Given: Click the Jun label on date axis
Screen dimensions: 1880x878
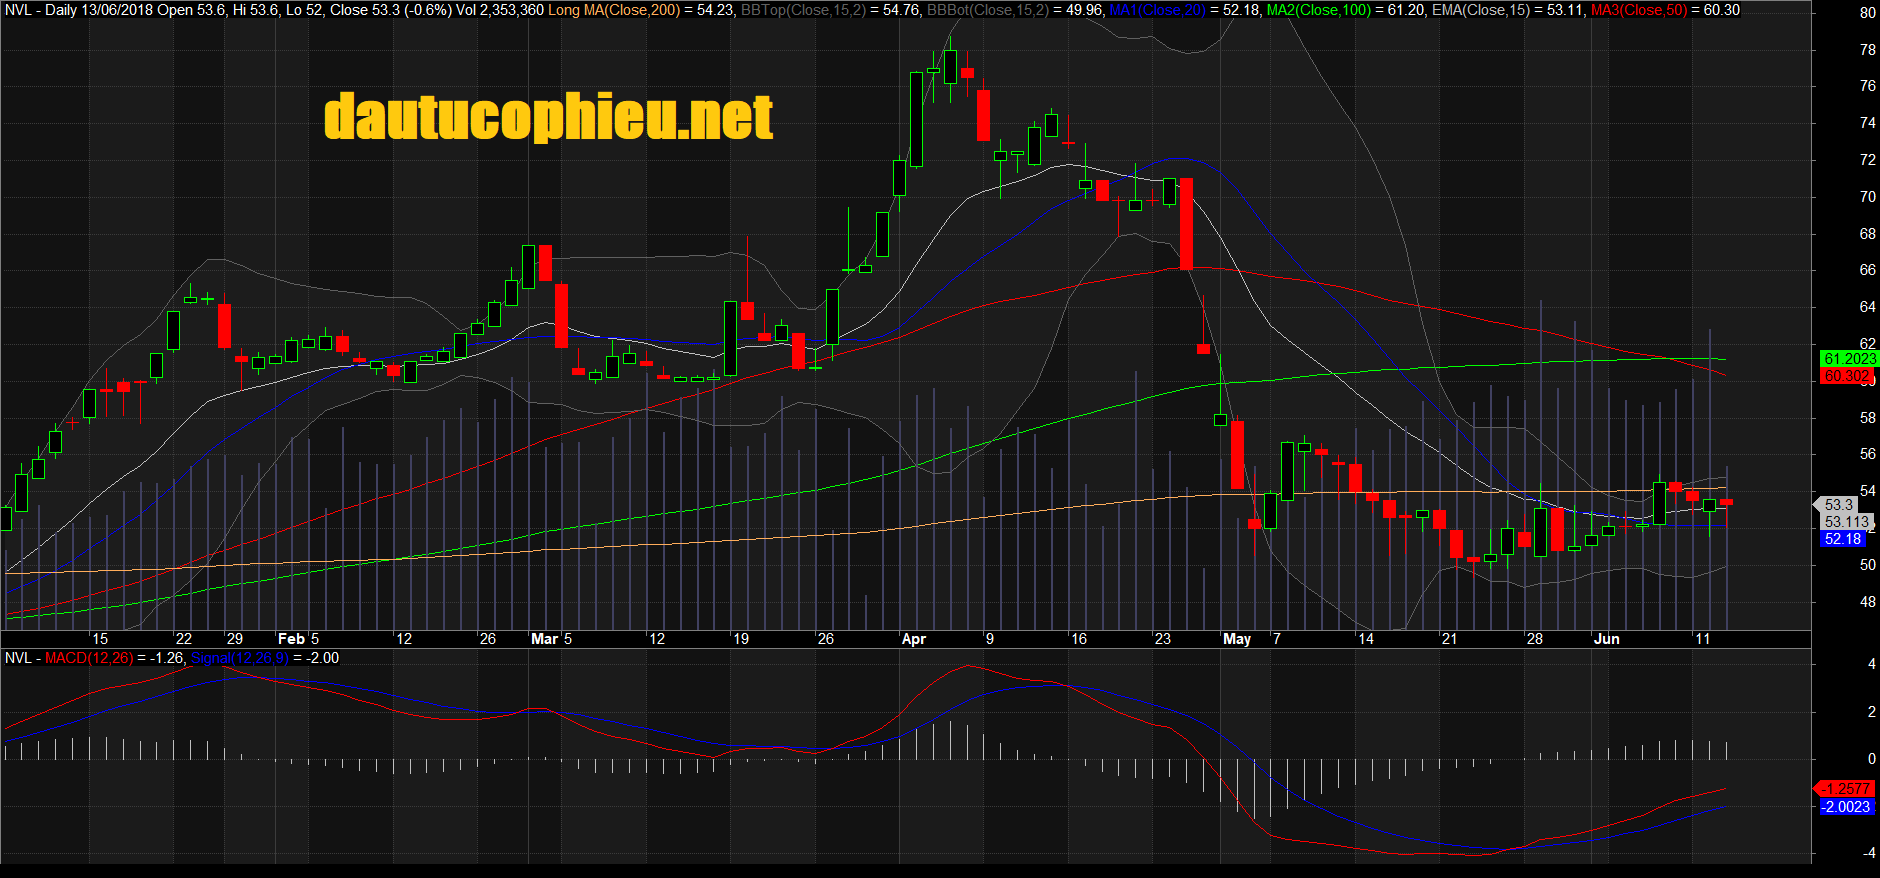Looking at the screenshot, I should 1606,639.
